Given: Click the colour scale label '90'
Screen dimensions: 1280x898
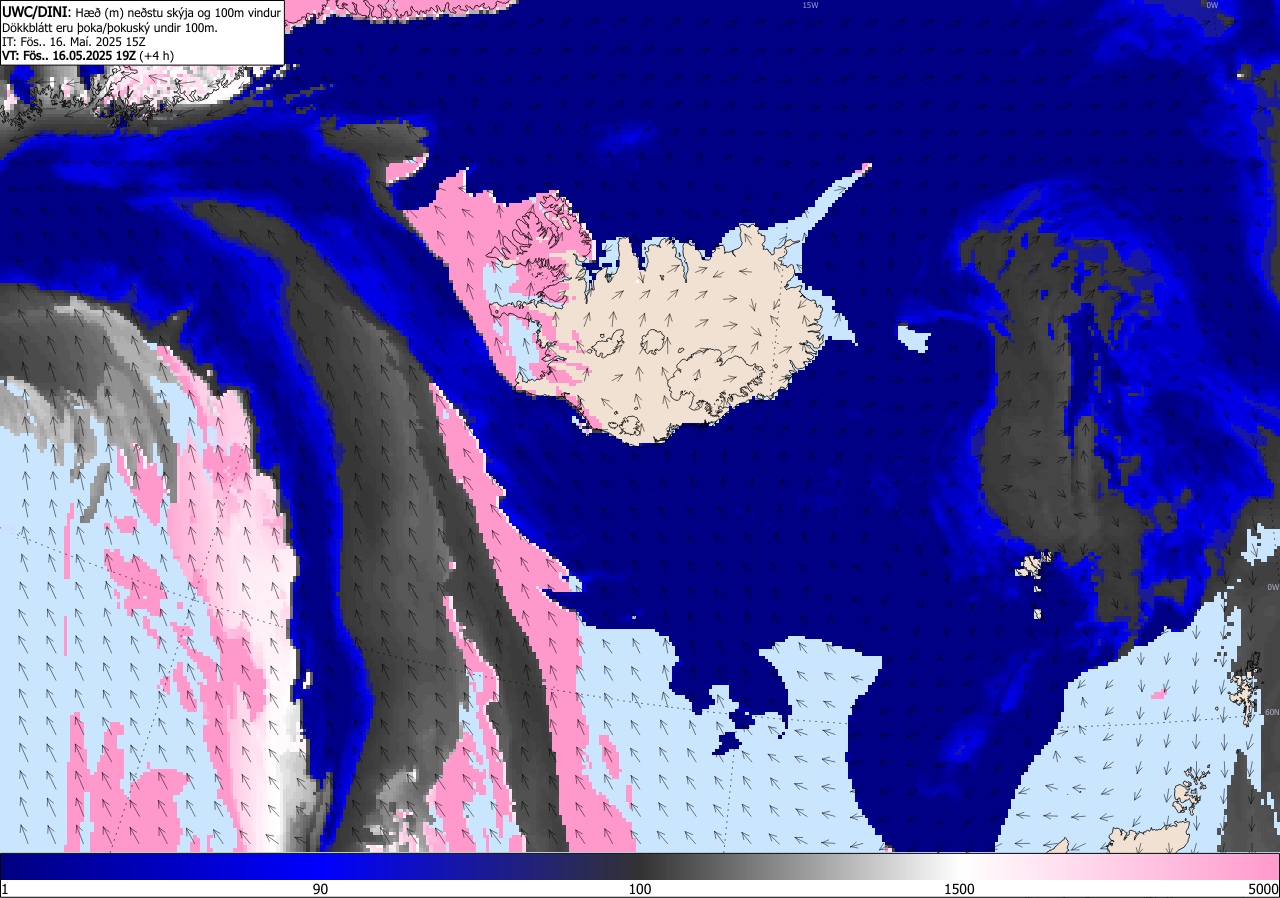Looking at the screenshot, I should (320, 889).
